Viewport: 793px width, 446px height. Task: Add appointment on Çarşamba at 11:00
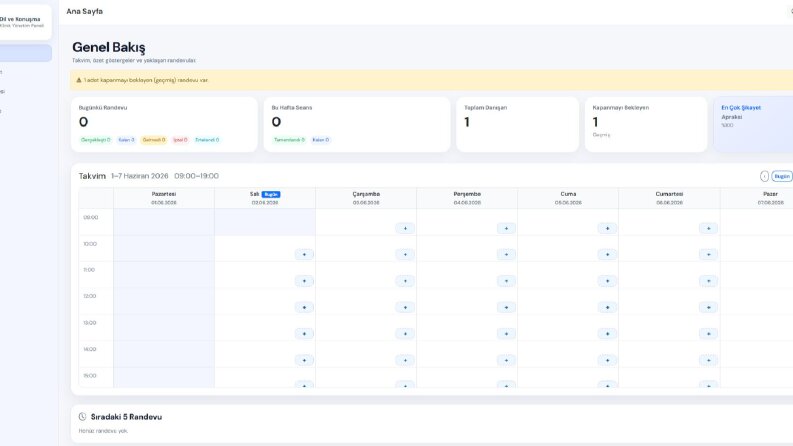tap(405, 281)
